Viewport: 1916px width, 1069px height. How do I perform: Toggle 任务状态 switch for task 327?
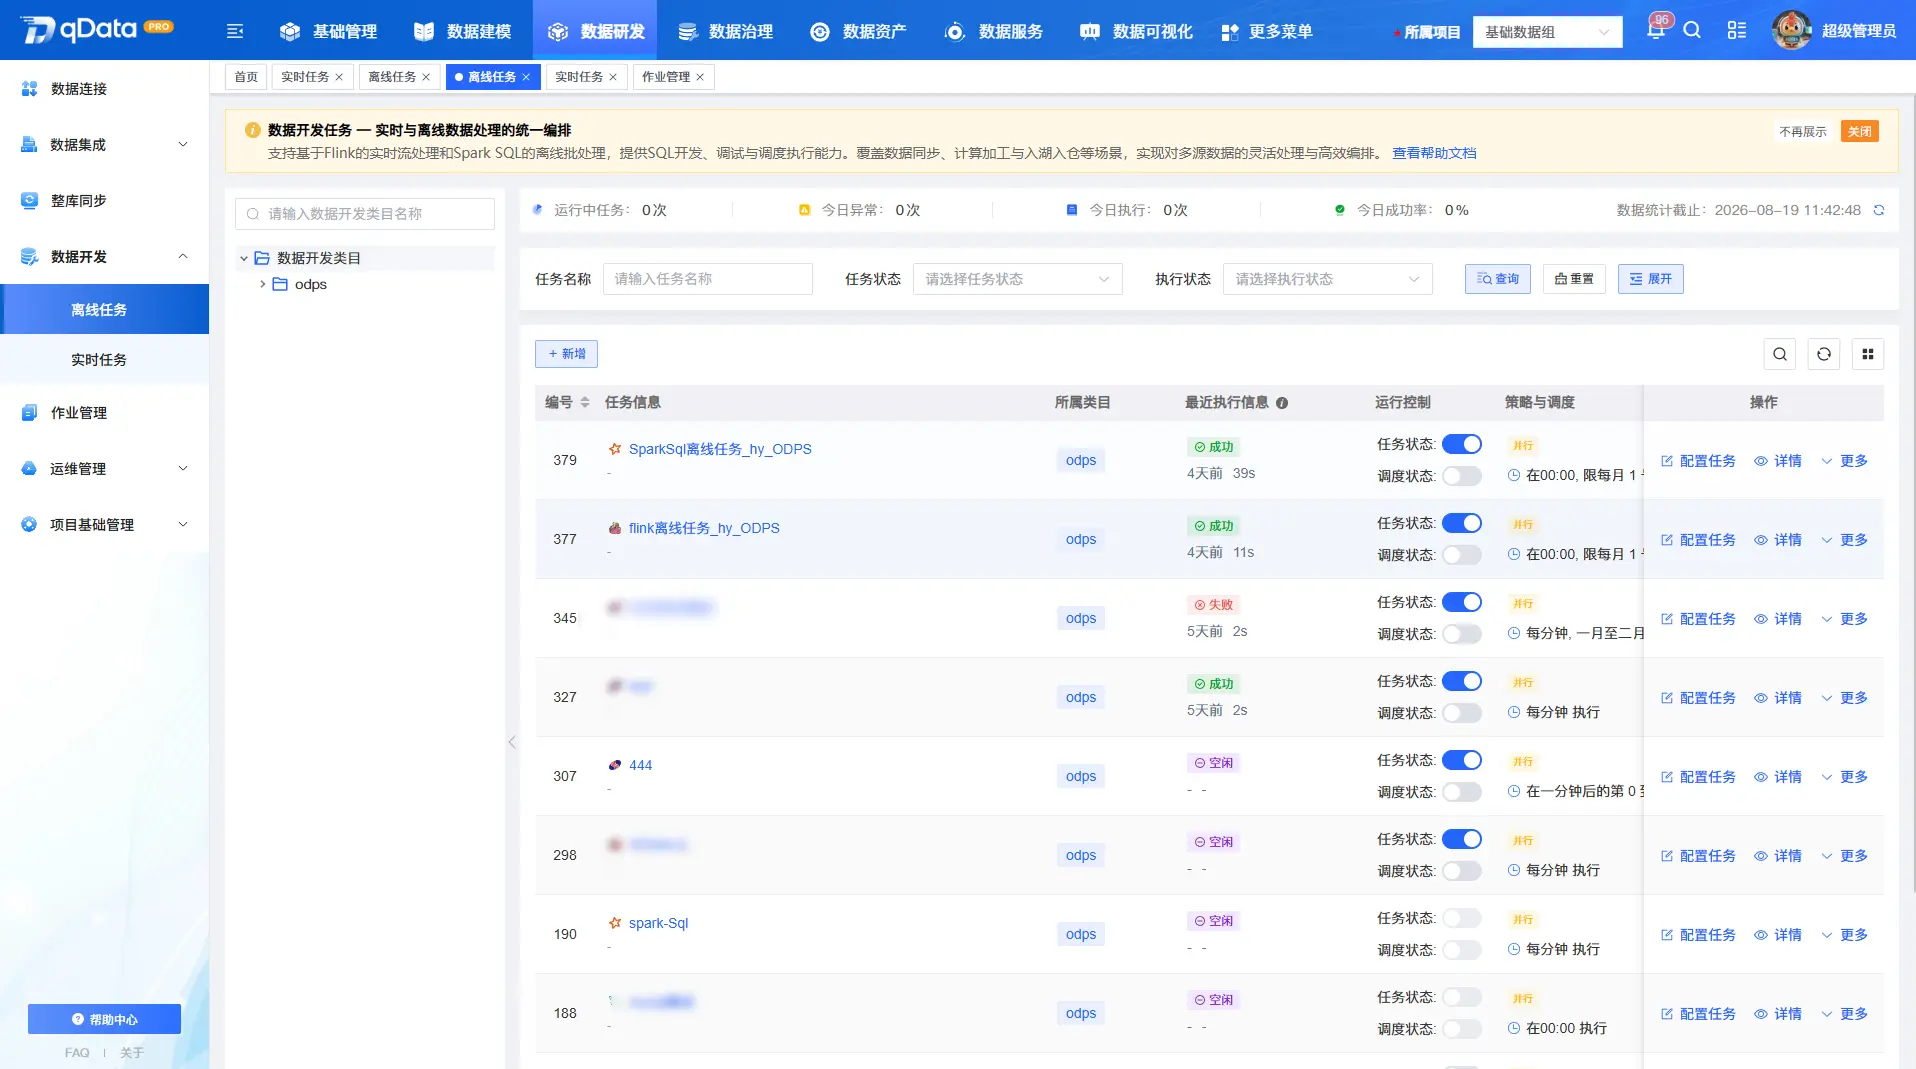coord(1461,681)
